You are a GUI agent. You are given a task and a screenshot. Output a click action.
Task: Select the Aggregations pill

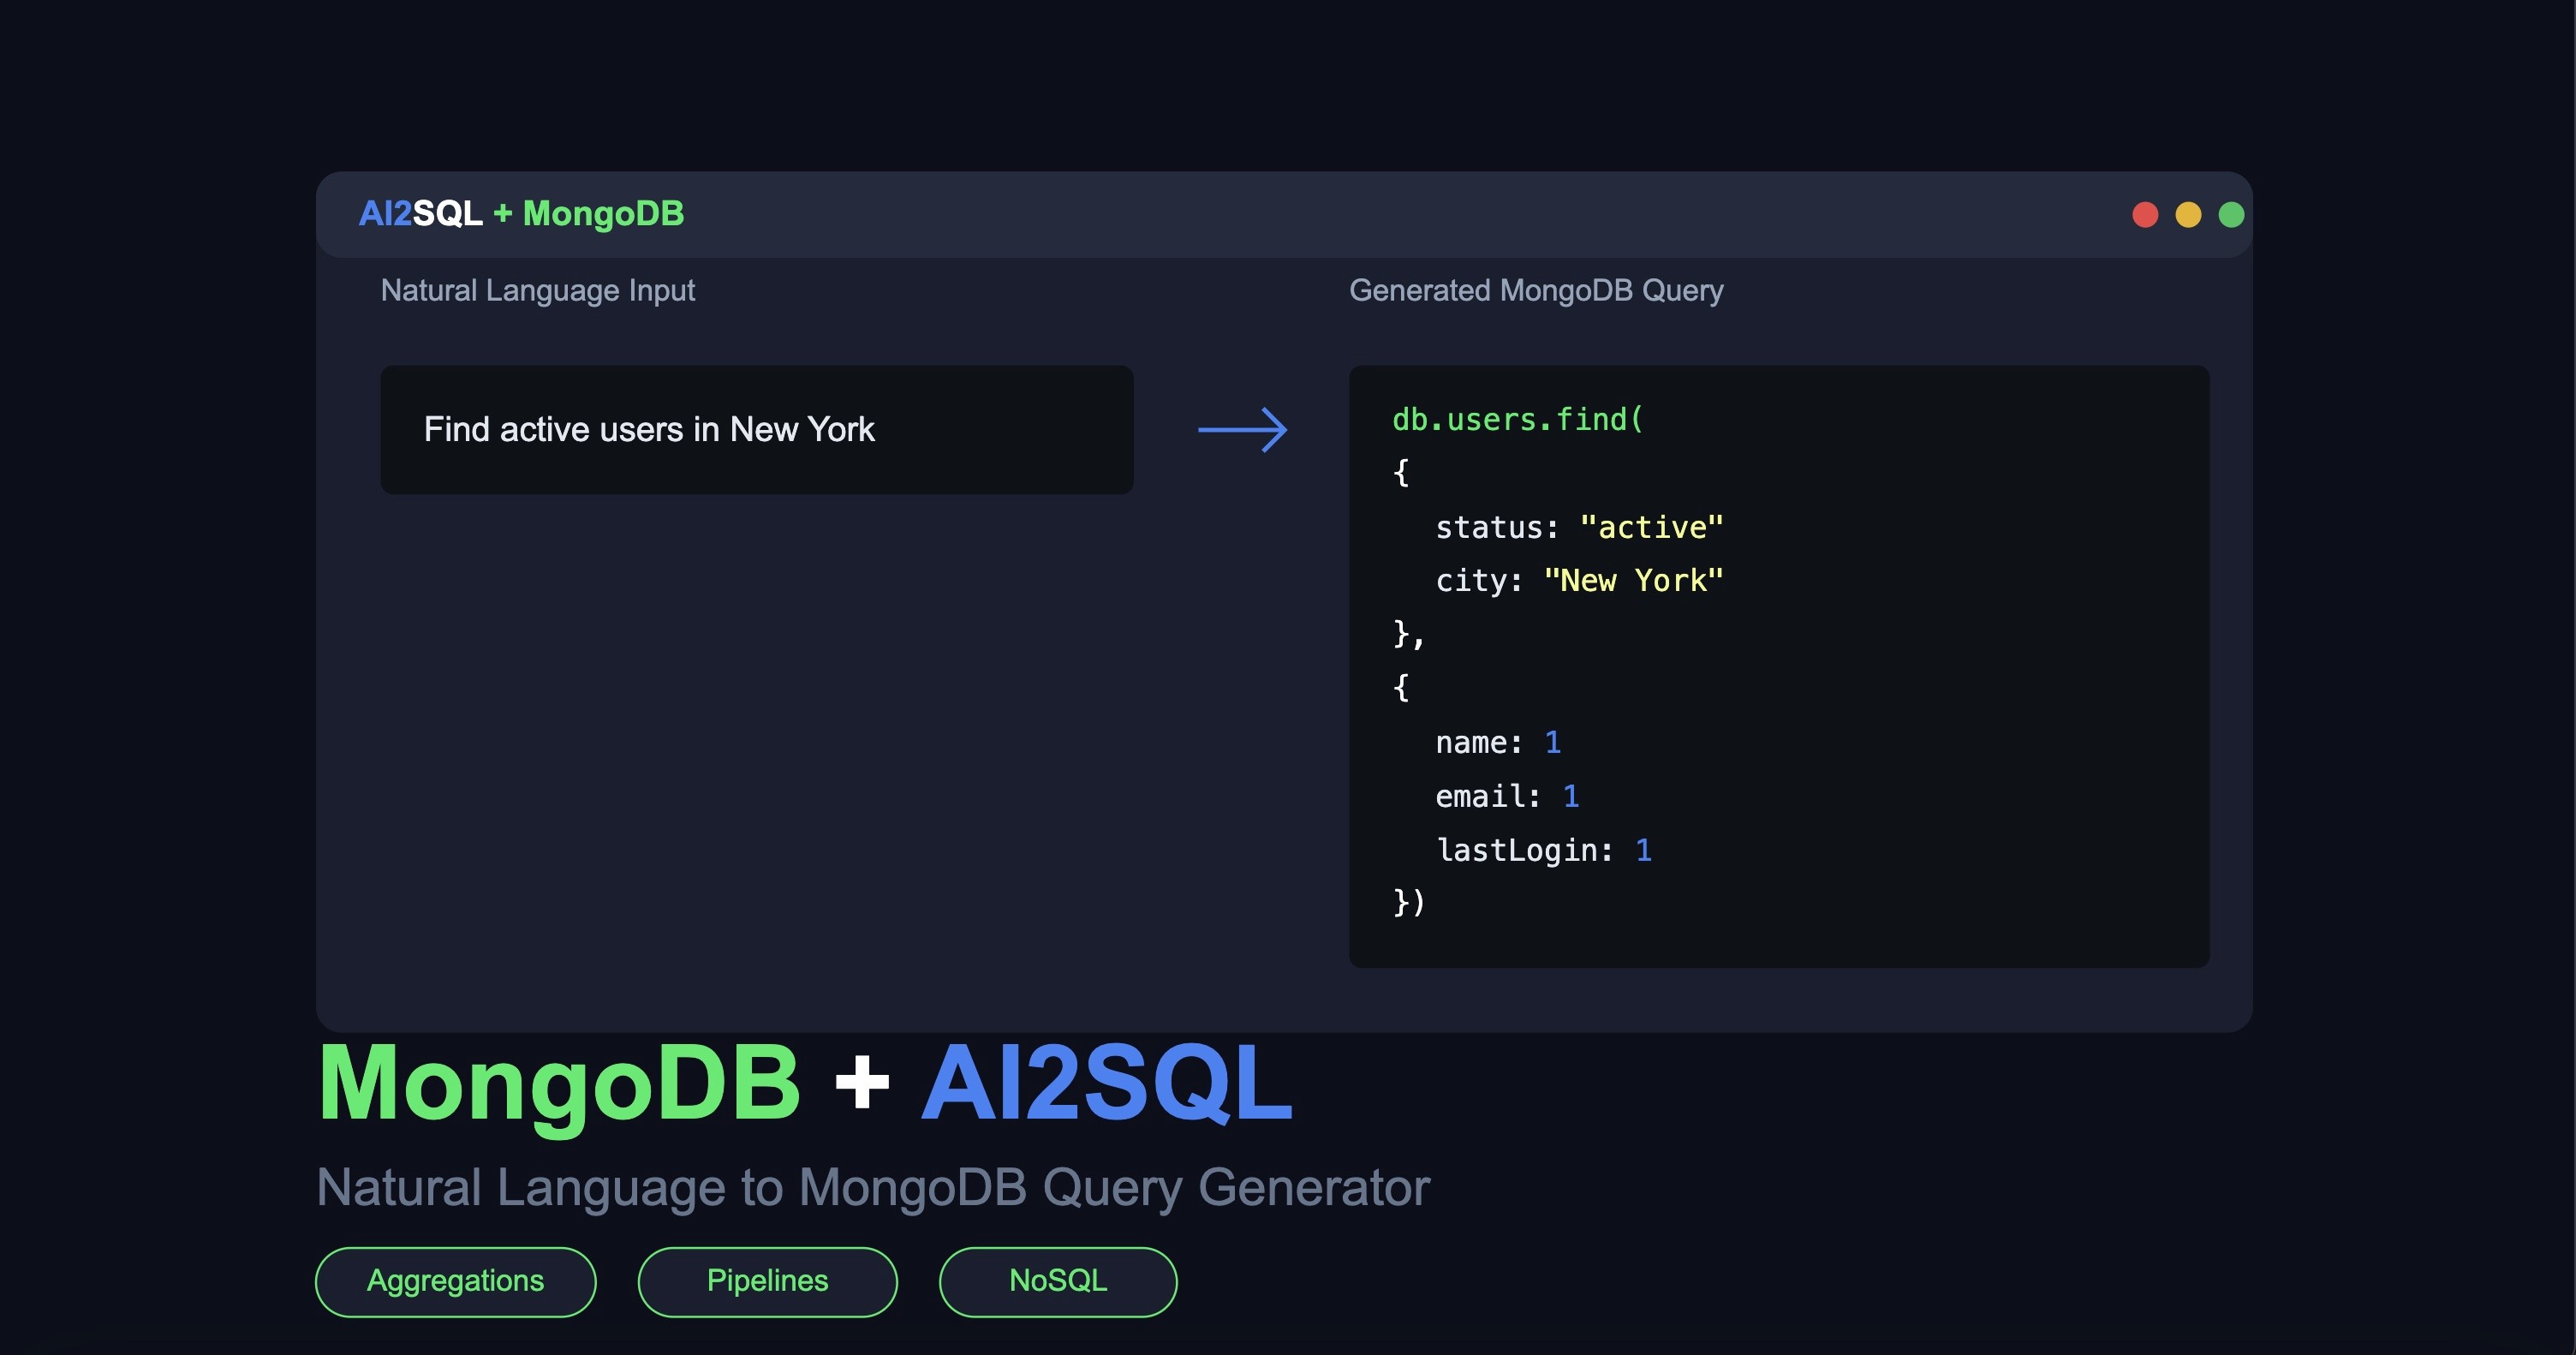pos(456,1281)
